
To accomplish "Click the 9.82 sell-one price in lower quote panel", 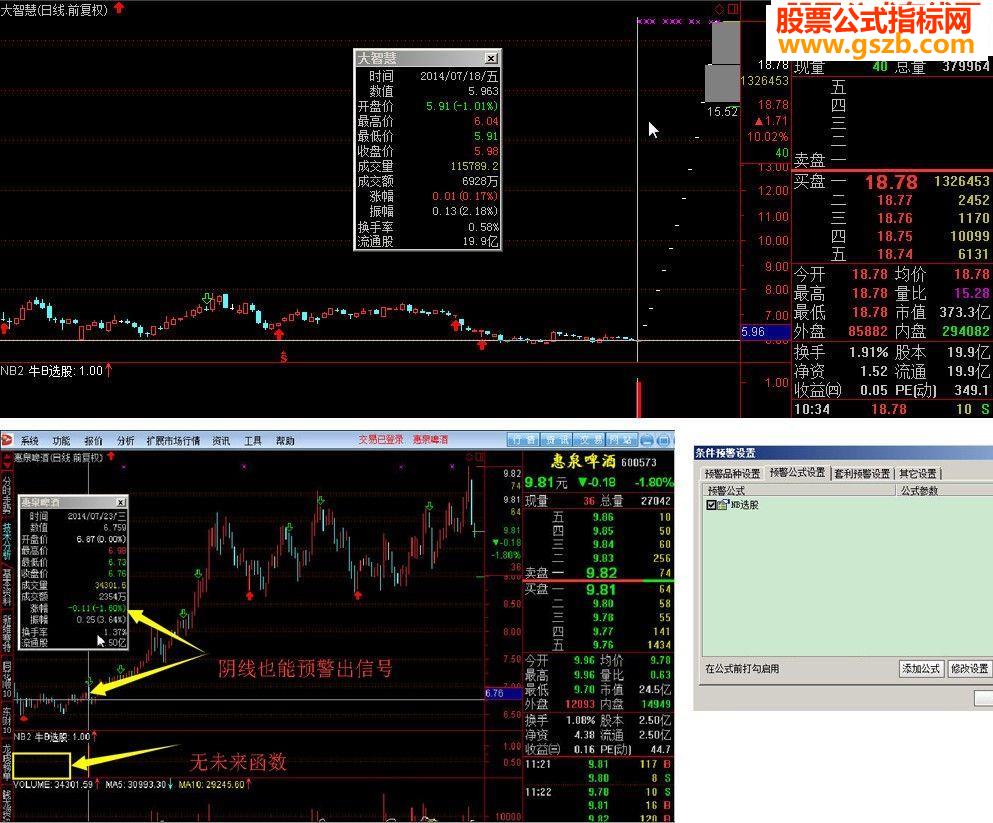I will (x=601, y=573).
